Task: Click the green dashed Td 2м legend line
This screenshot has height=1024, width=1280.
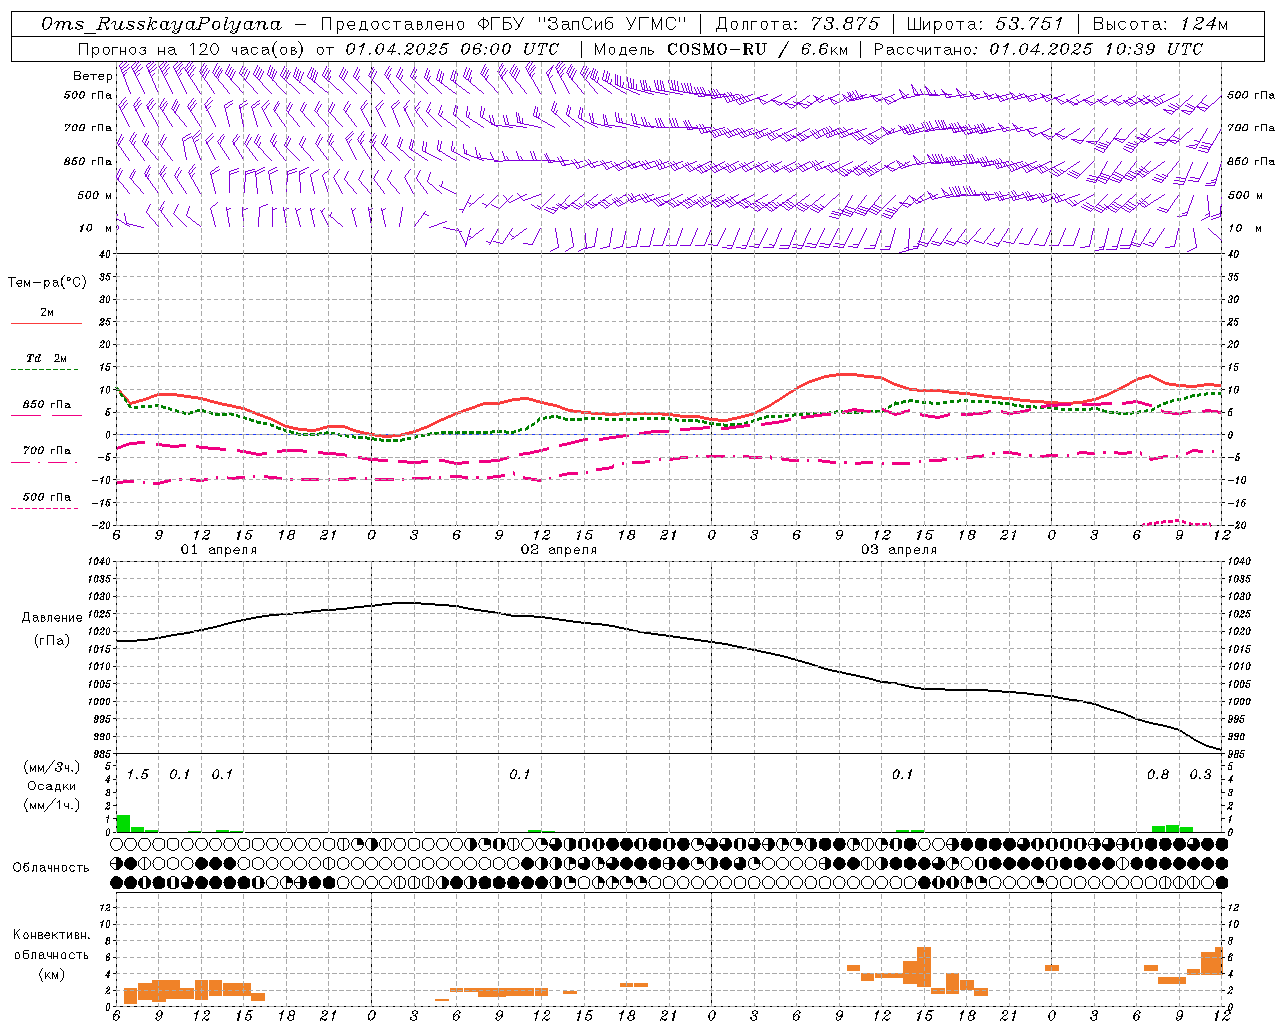Action: pyautogui.click(x=46, y=370)
